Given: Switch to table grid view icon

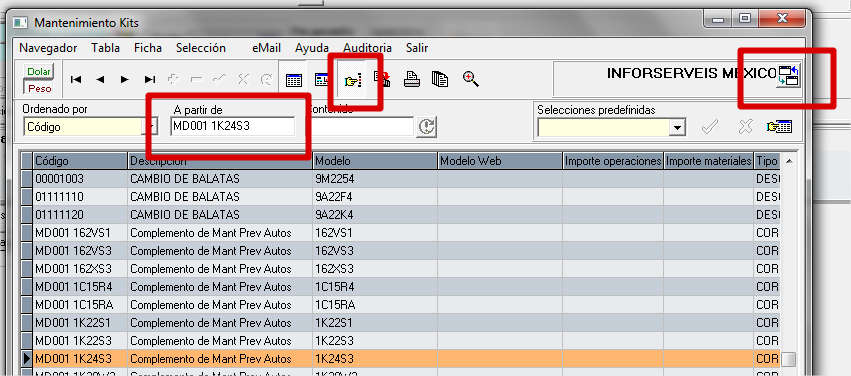Looking at the screenshot, I should point(294,80).
